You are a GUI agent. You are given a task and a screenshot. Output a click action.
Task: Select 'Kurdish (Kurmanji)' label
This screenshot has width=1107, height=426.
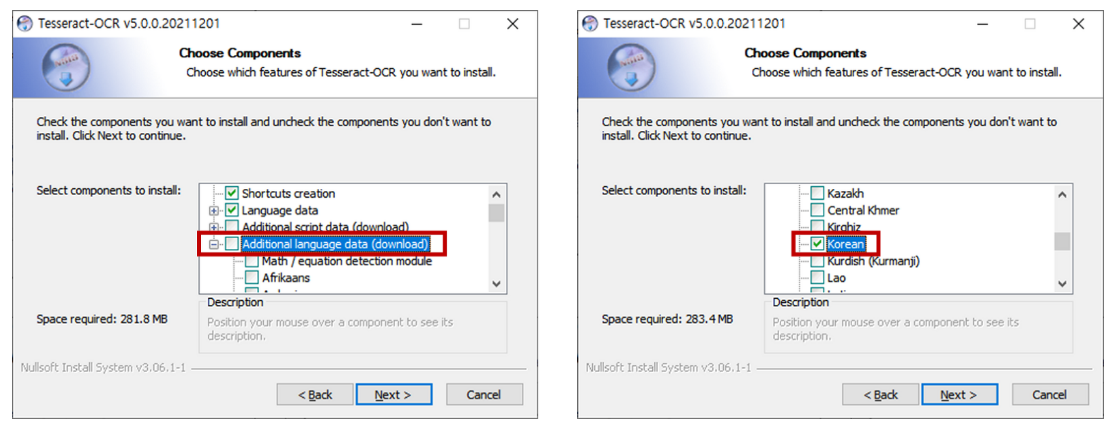point(873,261)
